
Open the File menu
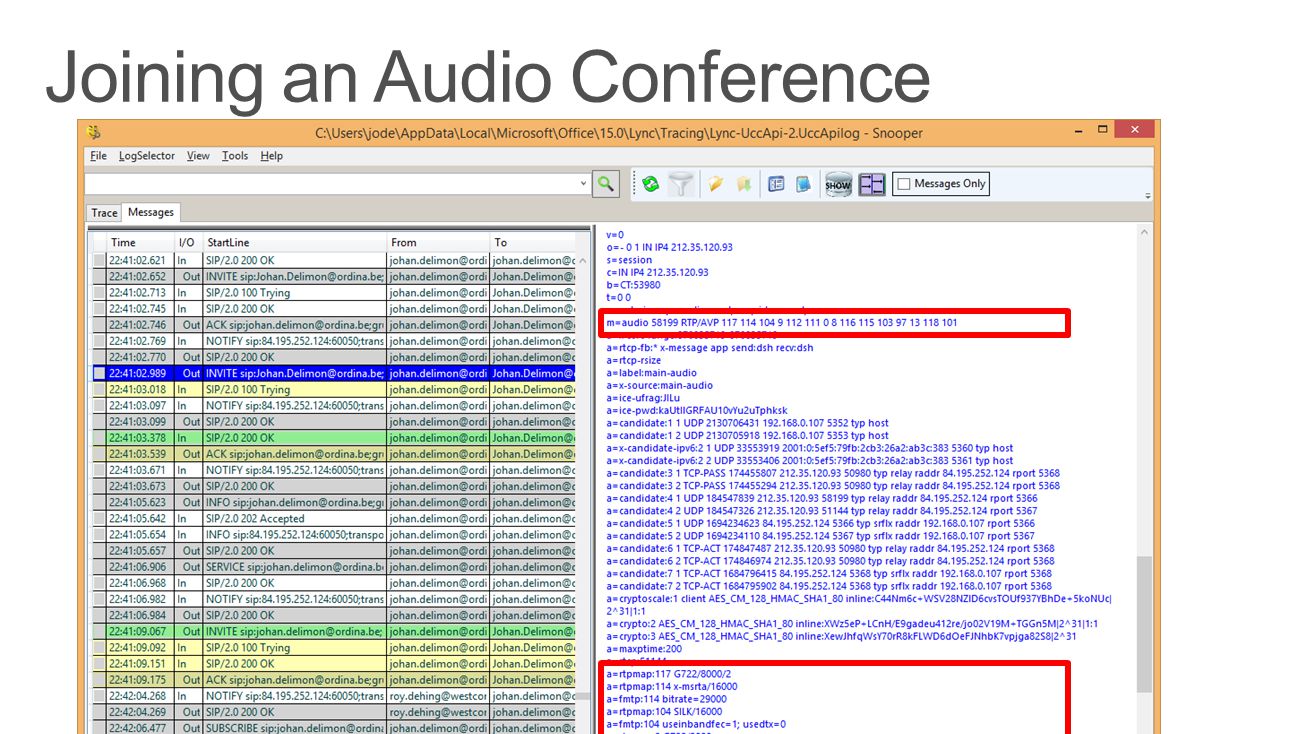click(x=98, y=156)
